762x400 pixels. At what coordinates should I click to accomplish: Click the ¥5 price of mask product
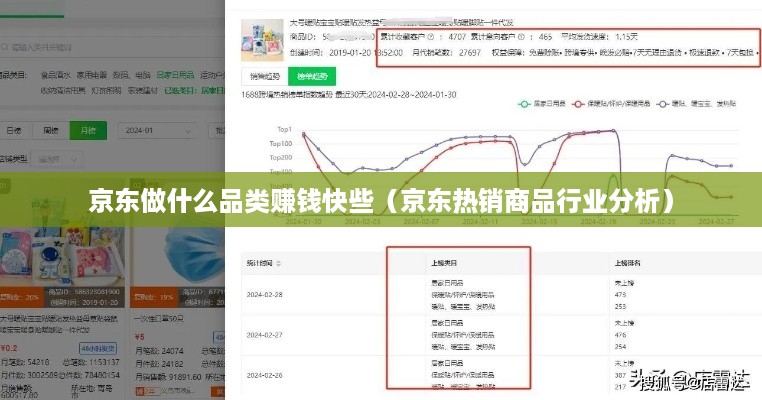[x=139, y=337]
